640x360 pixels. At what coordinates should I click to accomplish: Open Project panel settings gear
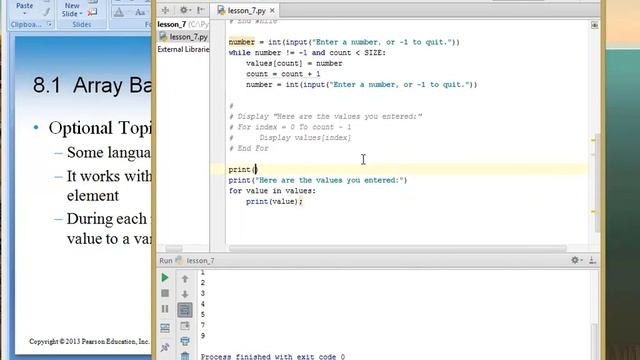(184, 10)
